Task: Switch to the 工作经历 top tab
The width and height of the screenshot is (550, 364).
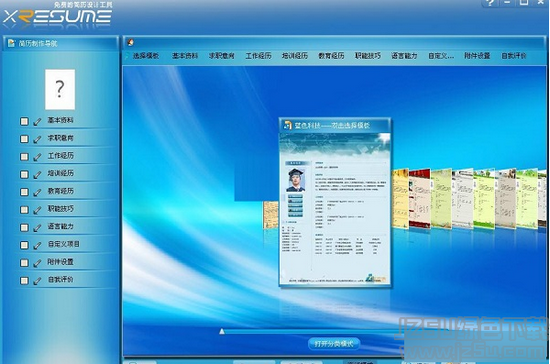Action: (258, 56)
